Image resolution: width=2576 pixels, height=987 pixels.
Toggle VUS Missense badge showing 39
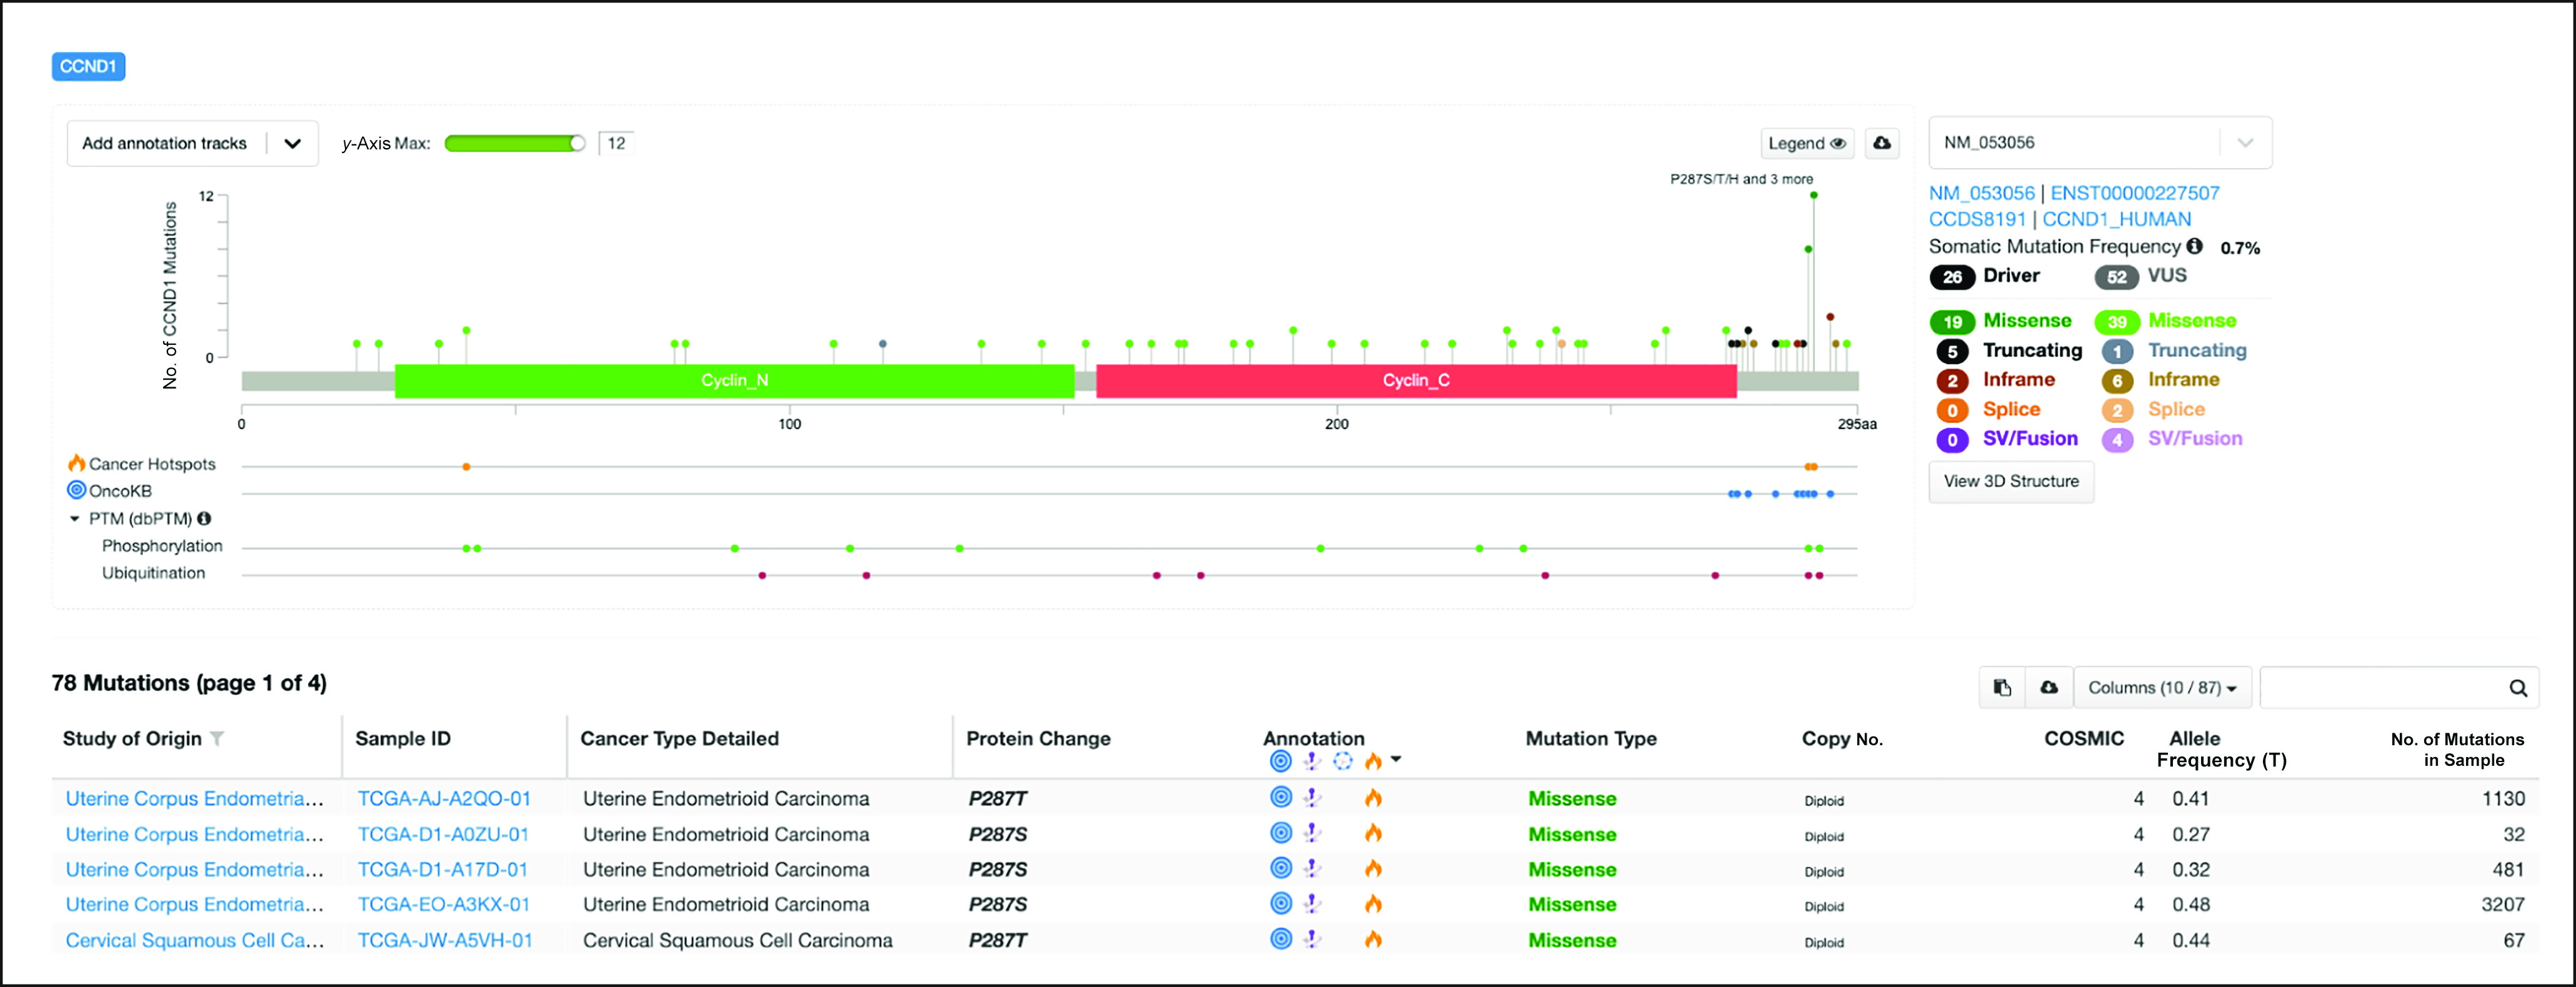[x=2117, y=322]
